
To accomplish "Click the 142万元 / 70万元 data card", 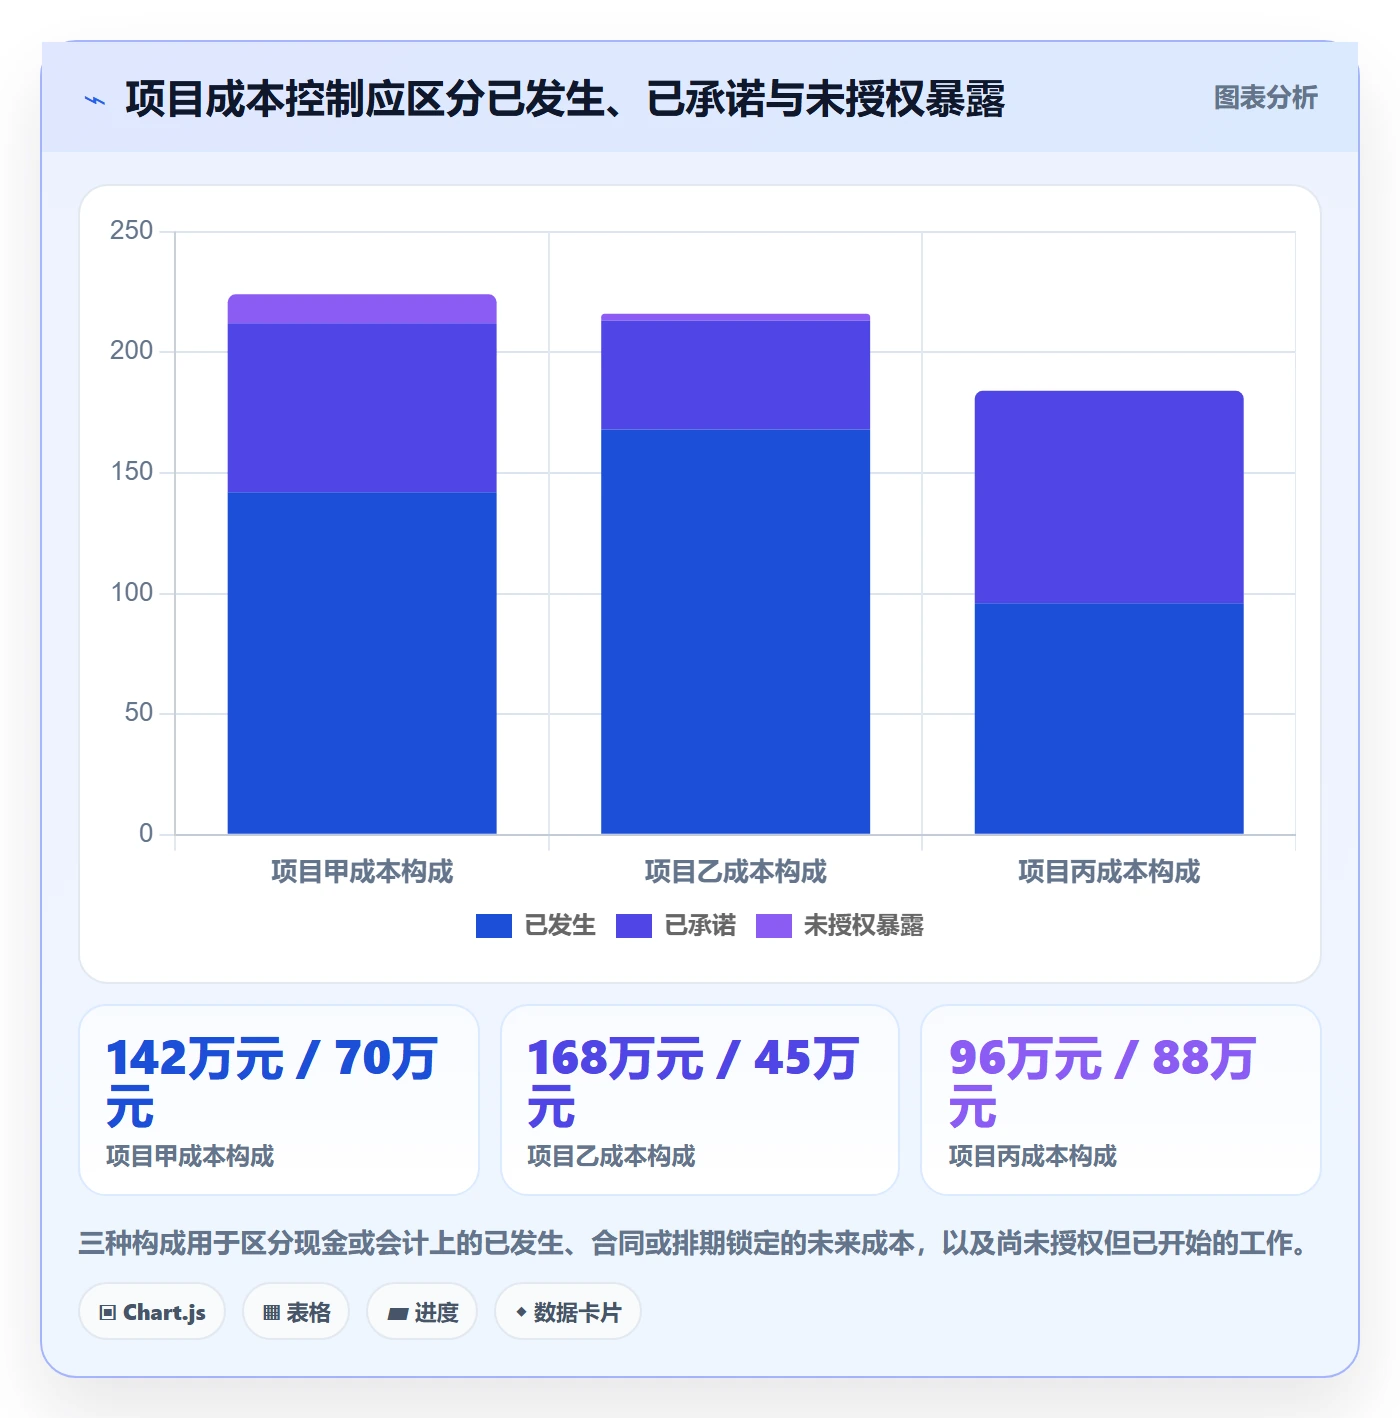I will pyautogui.click(x=279, y=1100).
